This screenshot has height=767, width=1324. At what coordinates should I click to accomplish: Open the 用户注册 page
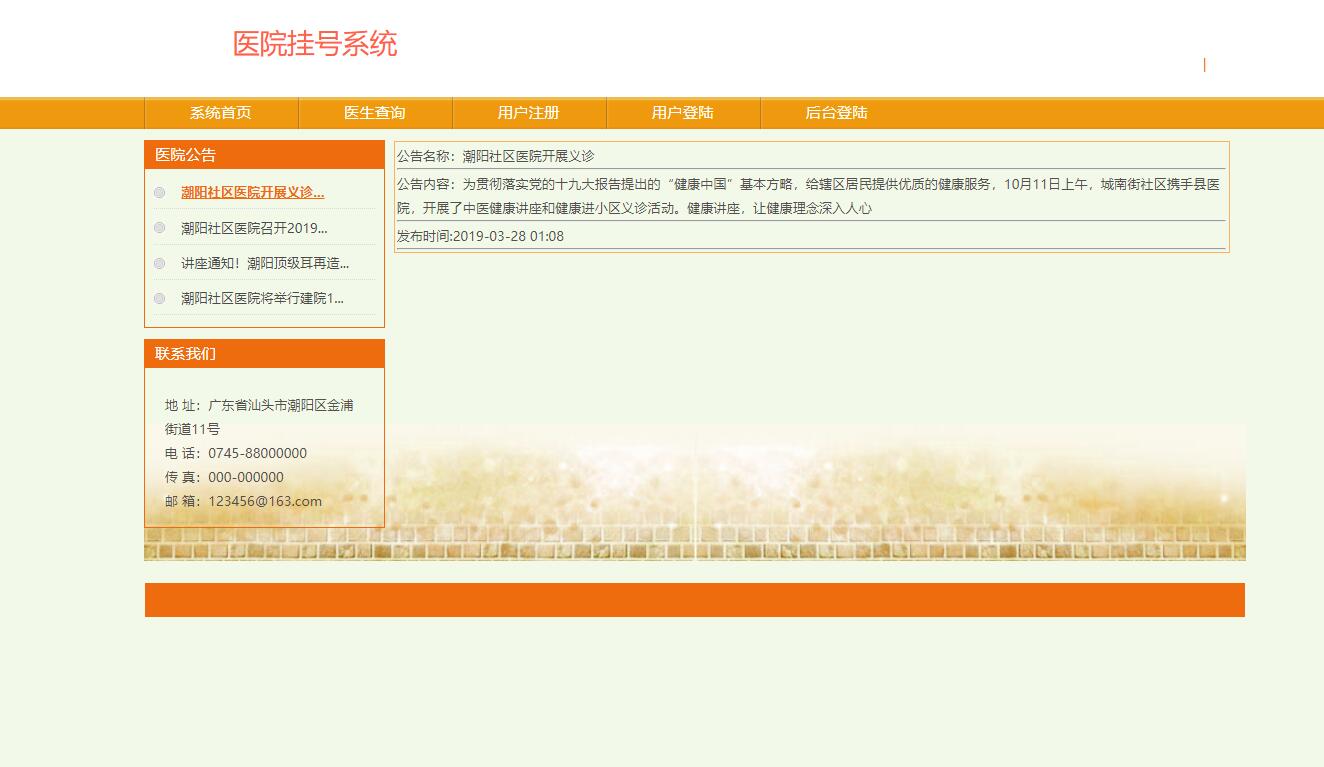(528, 113)
